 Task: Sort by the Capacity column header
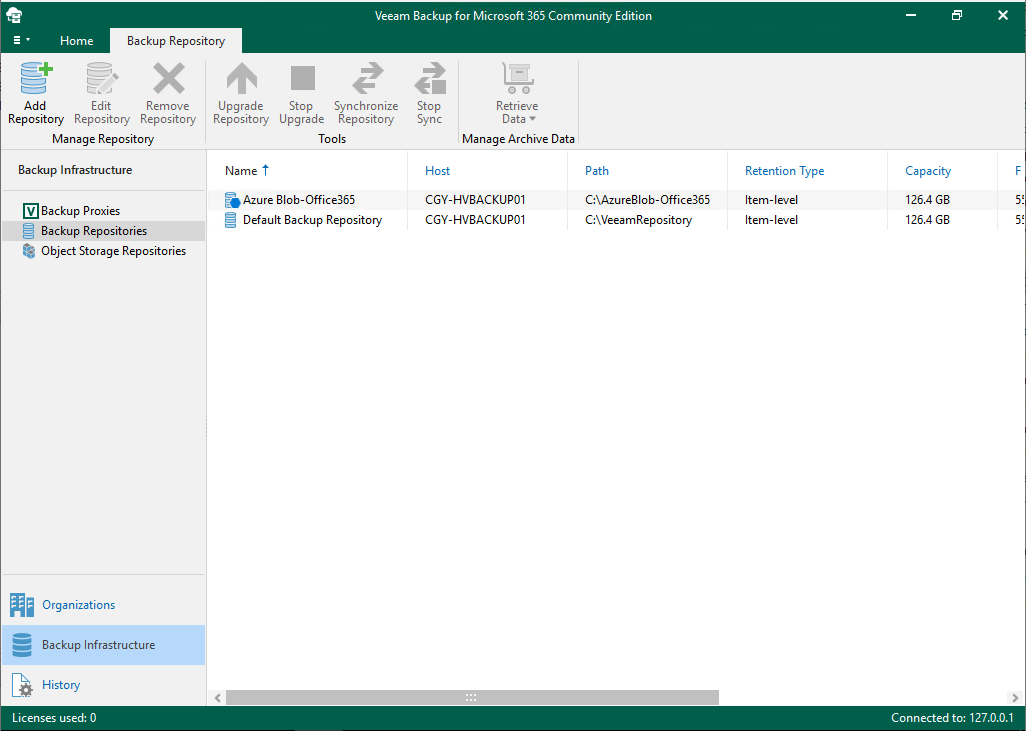pos(928,171)
